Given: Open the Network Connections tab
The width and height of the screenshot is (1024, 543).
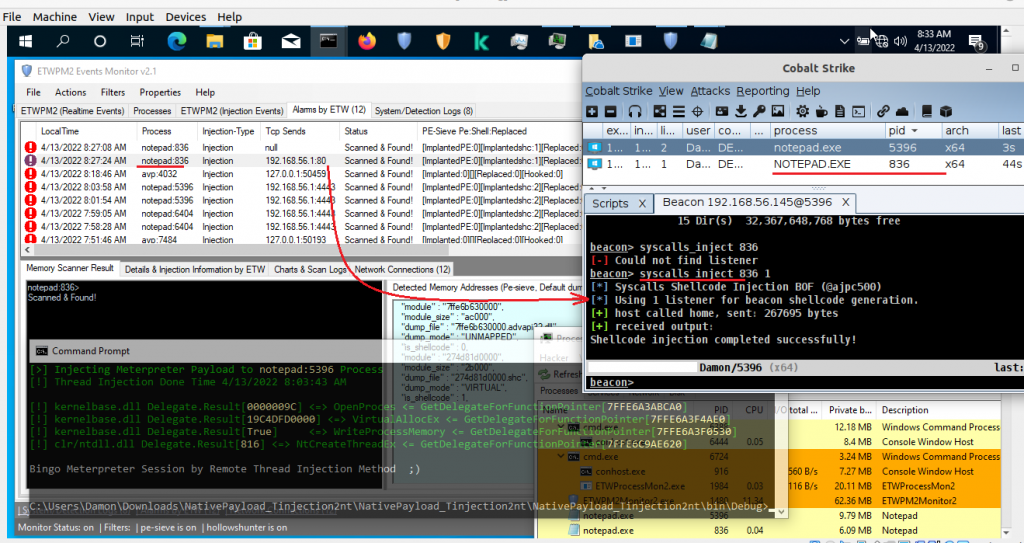Looking at the screenshot, I should pyautogui.click(x=403, y=269).
